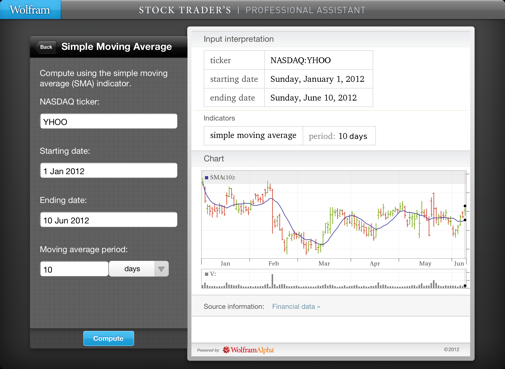Screen dimensions: 505x369
Task: Click the V: volume legend marker
Action: pyautogui.click(x=207, y=274)
